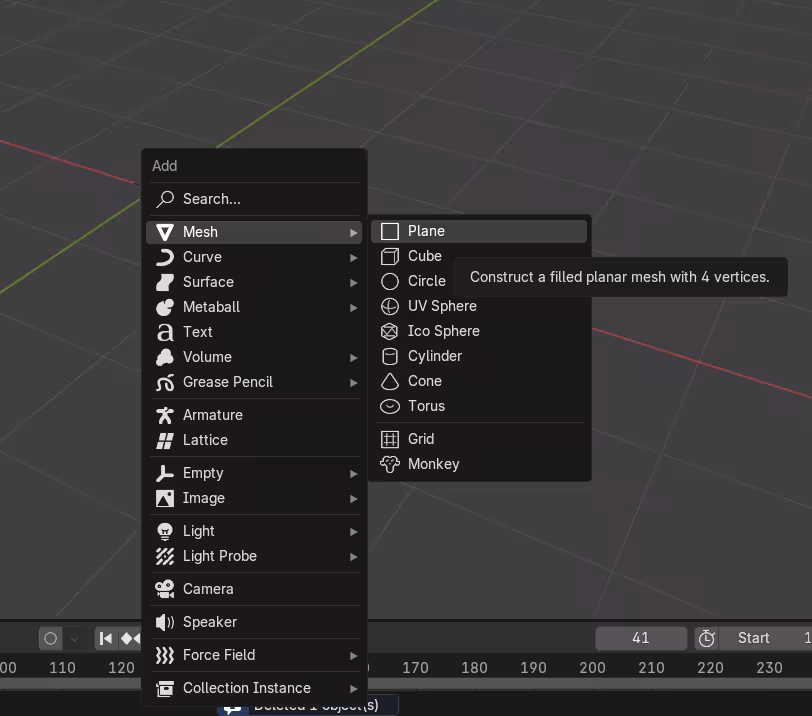Viewport: 812px width, 716px height.
Task: Click the Search magnifier icon in Add menu
Action: 165,199
